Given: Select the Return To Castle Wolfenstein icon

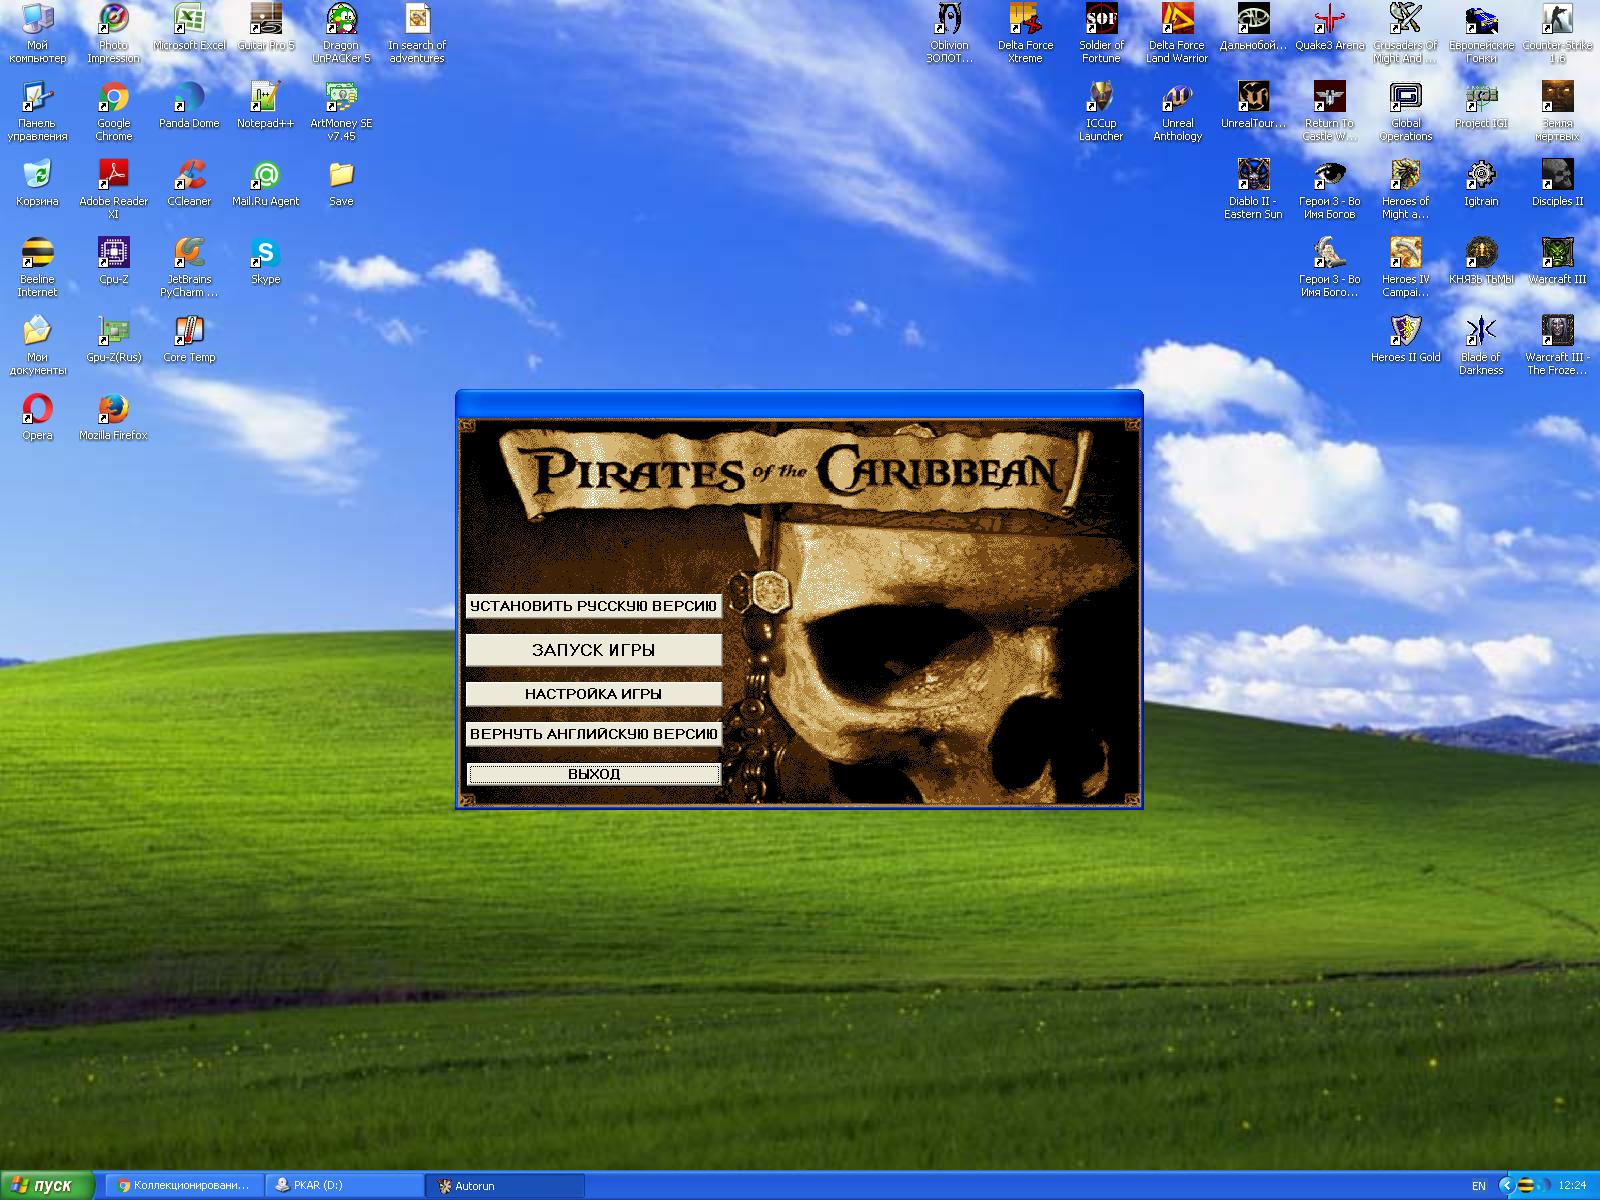Looking at the screenshot, I should click(1329, 112).
